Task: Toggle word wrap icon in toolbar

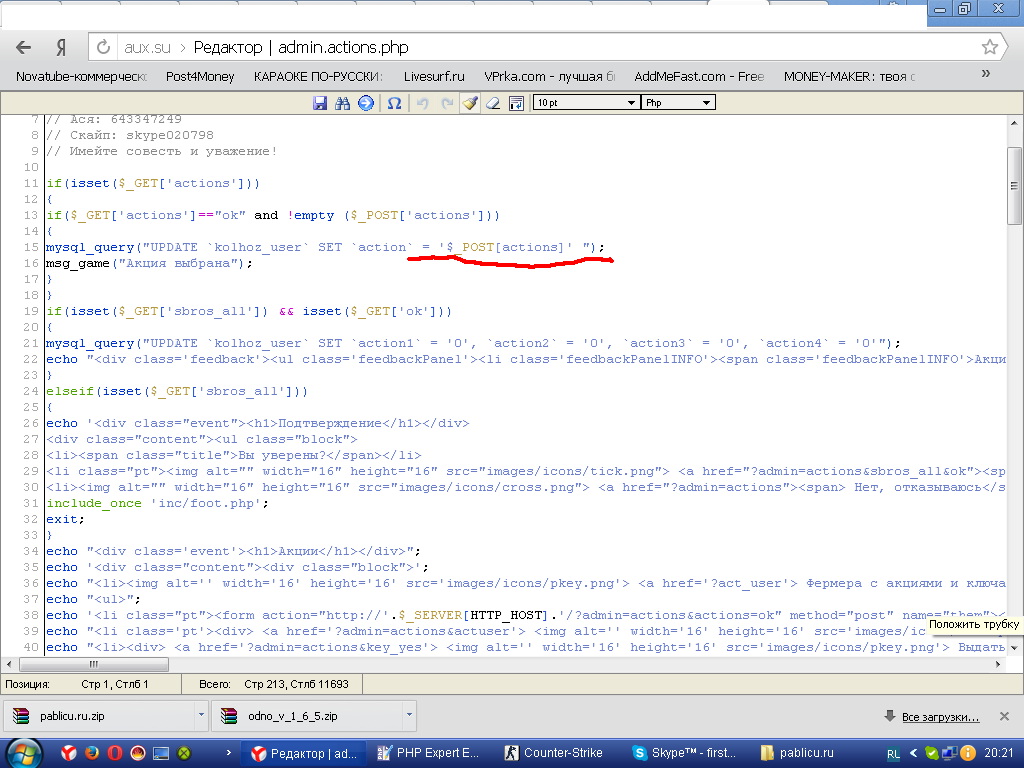Action: click(x=517, y=103)
